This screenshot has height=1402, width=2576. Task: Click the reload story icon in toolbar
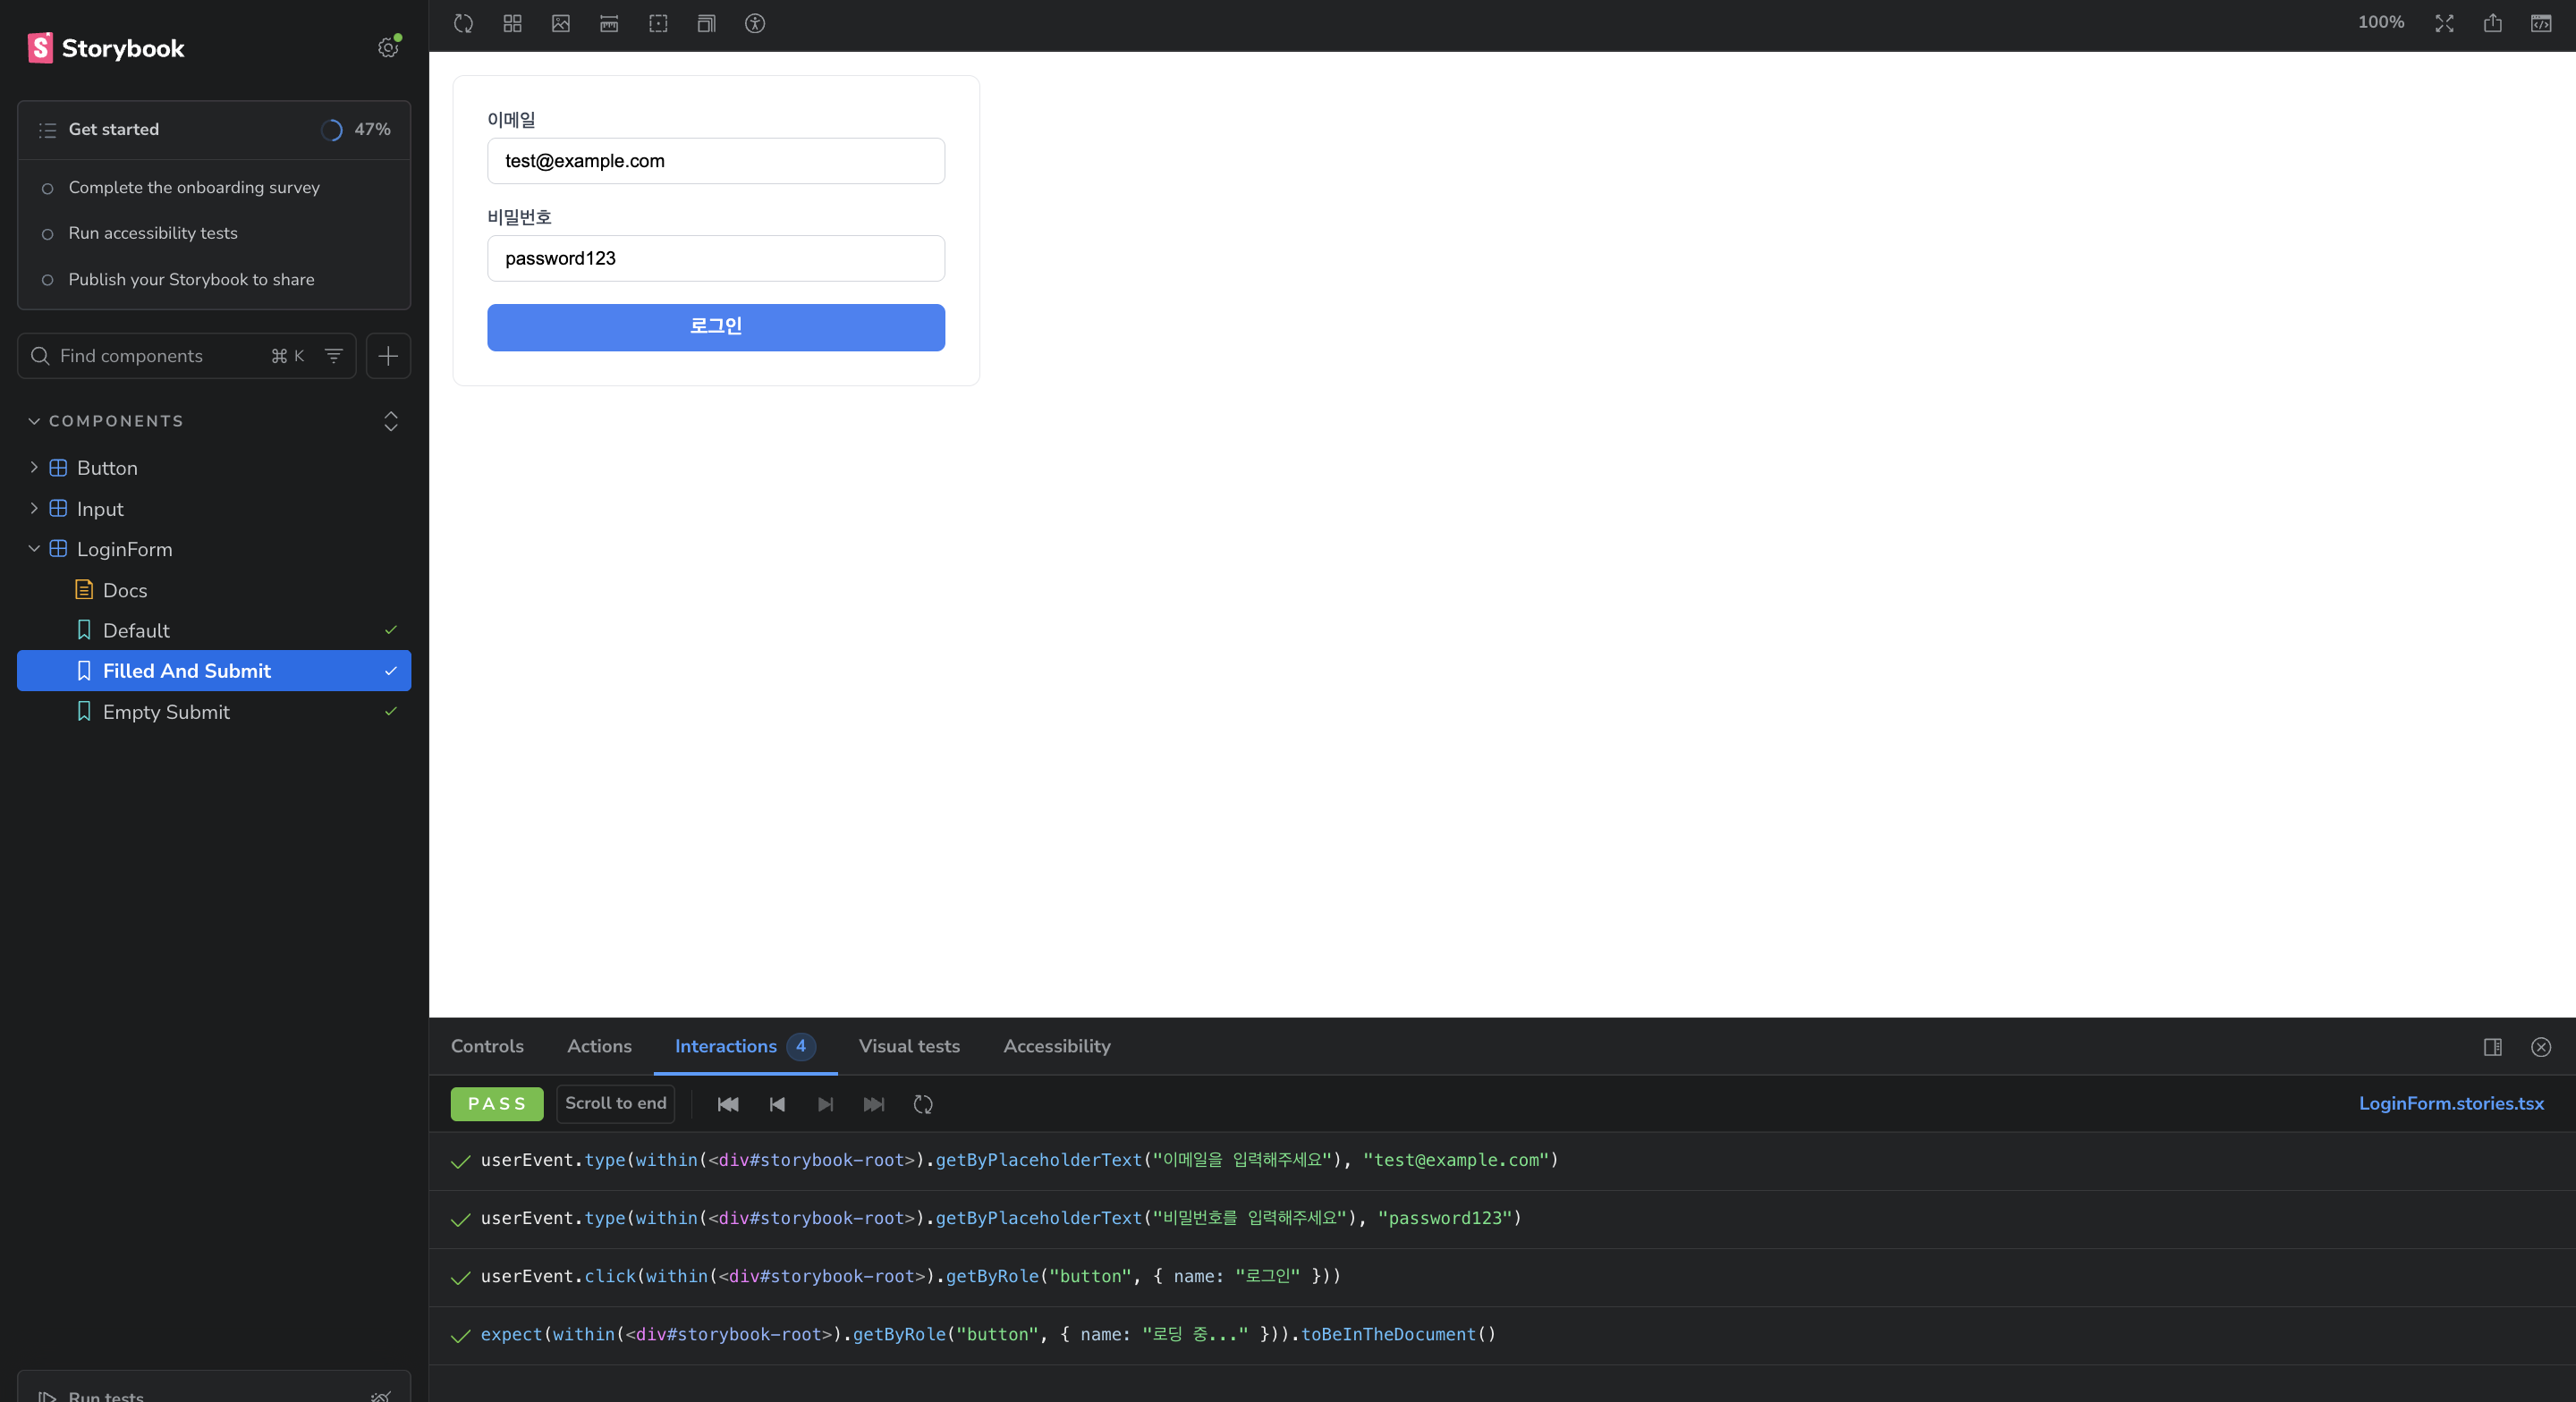coord(463,23)
